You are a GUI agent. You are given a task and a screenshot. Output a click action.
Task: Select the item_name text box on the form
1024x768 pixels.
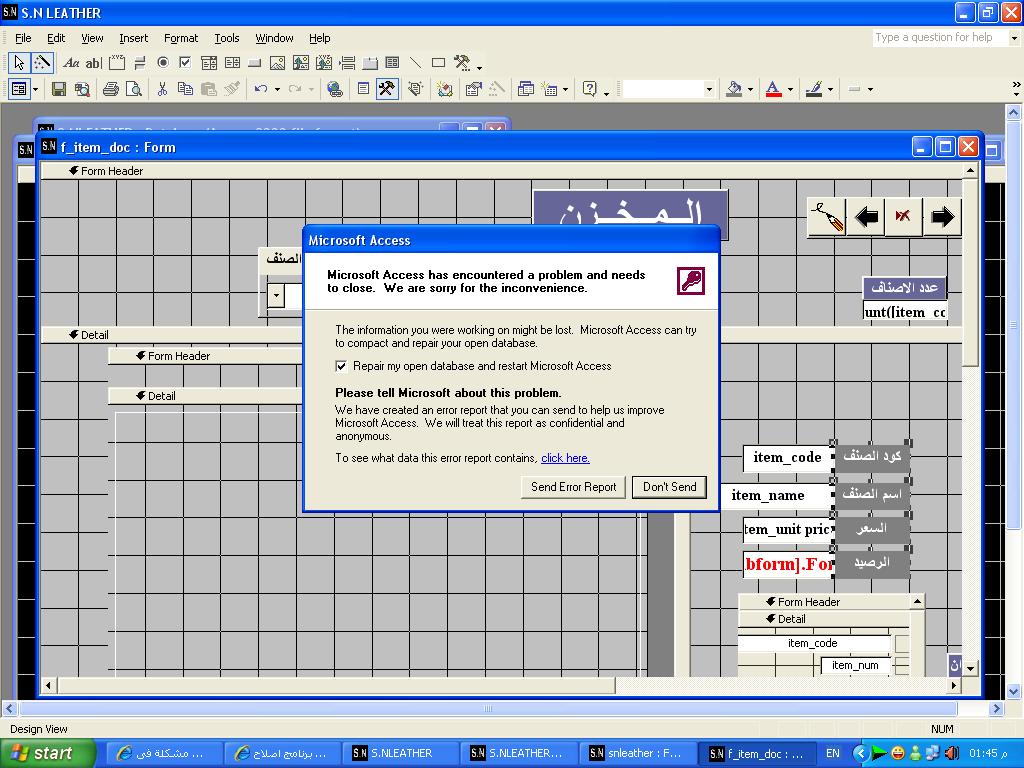(x=776, y=495)
